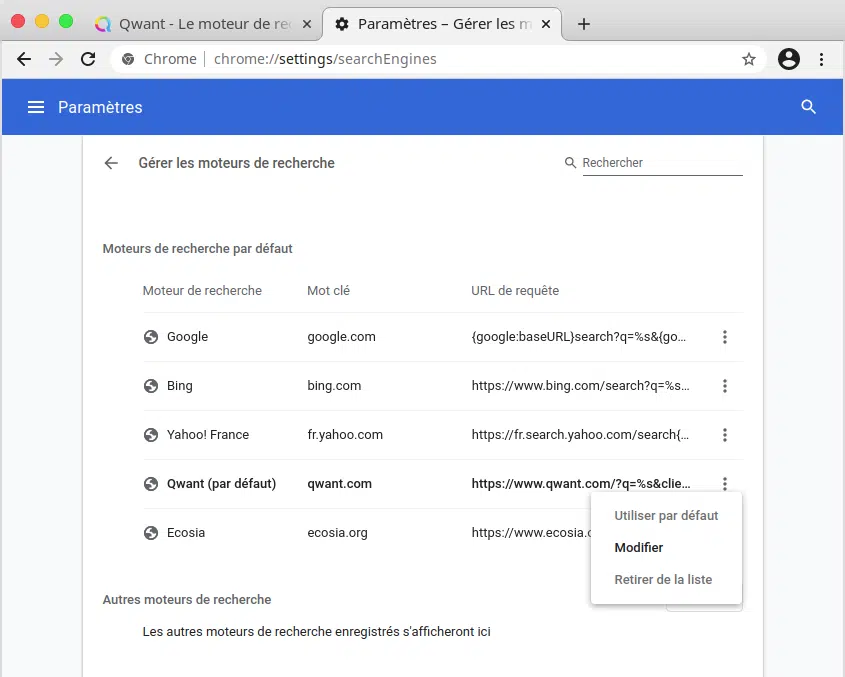Open Chrome's three-dot main menu
Viewport: 845px width, 677px height.
pos(821,59)
